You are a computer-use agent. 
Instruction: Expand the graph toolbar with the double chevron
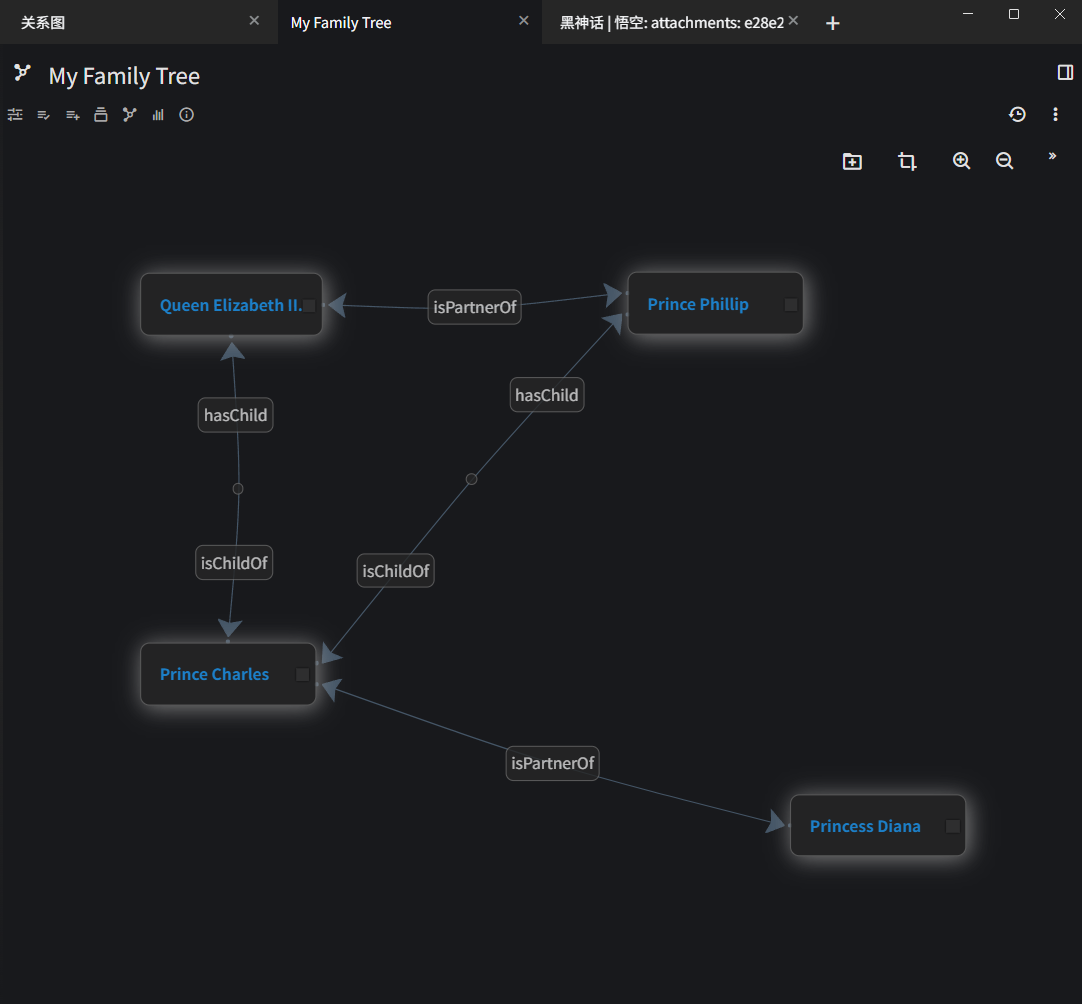pos(1052,156)
